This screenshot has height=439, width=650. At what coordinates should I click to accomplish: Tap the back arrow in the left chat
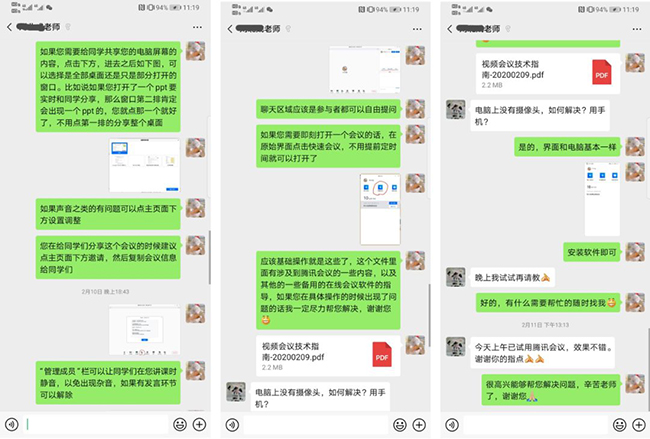tap(10, 27)
